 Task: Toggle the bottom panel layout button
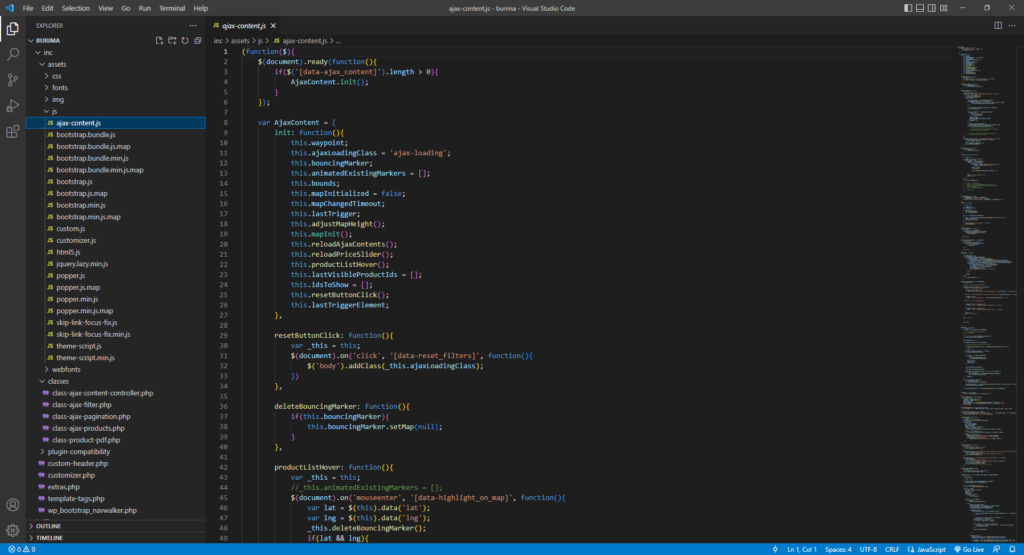(920, 8)
